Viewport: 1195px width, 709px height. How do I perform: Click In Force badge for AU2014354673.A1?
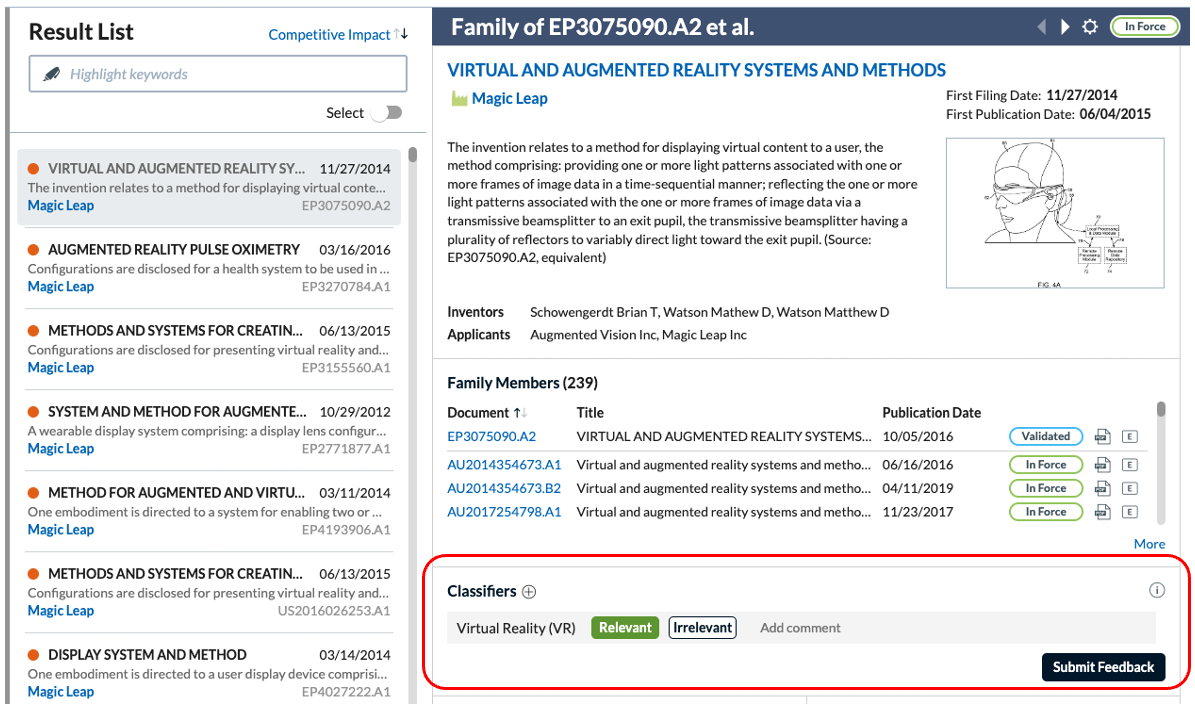(1046, 465)
